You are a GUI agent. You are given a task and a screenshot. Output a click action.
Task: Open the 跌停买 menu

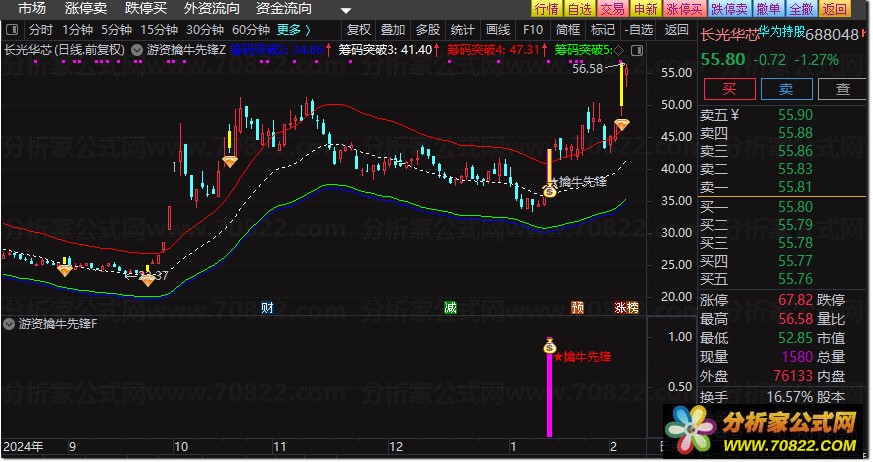click(146, 8)
